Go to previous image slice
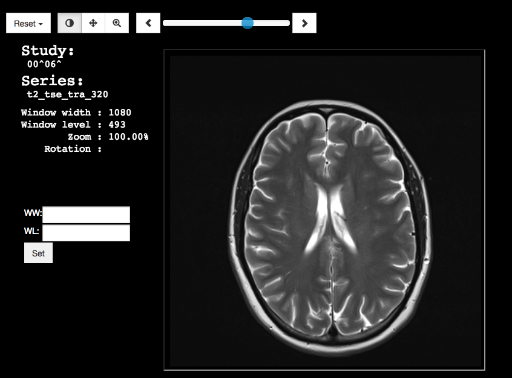512x378 pixels. tap(148, 23)
